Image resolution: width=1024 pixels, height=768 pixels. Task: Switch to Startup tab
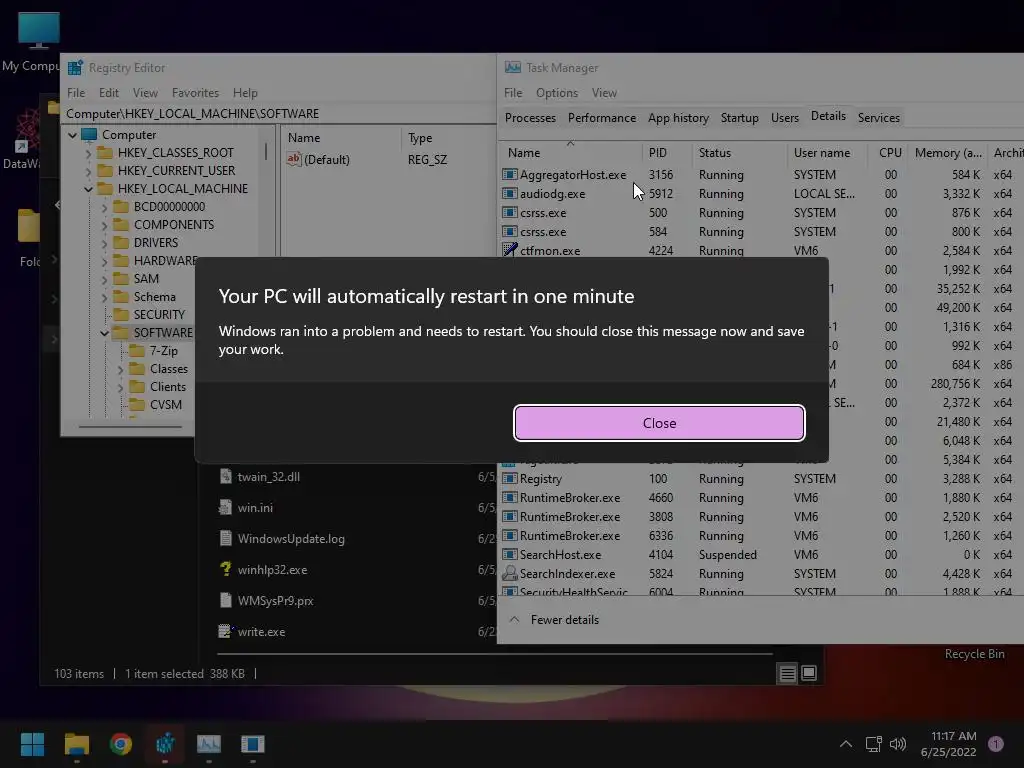(x=739, y=118)
